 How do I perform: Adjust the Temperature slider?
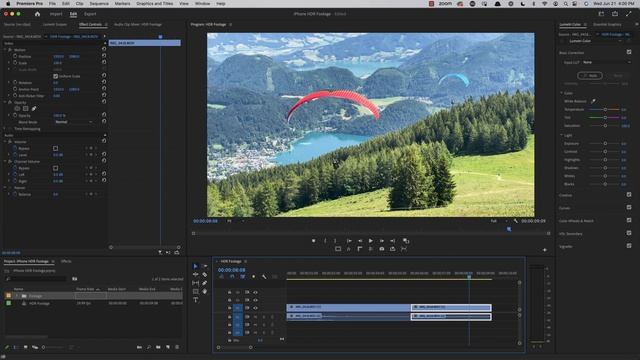point(605,109)
